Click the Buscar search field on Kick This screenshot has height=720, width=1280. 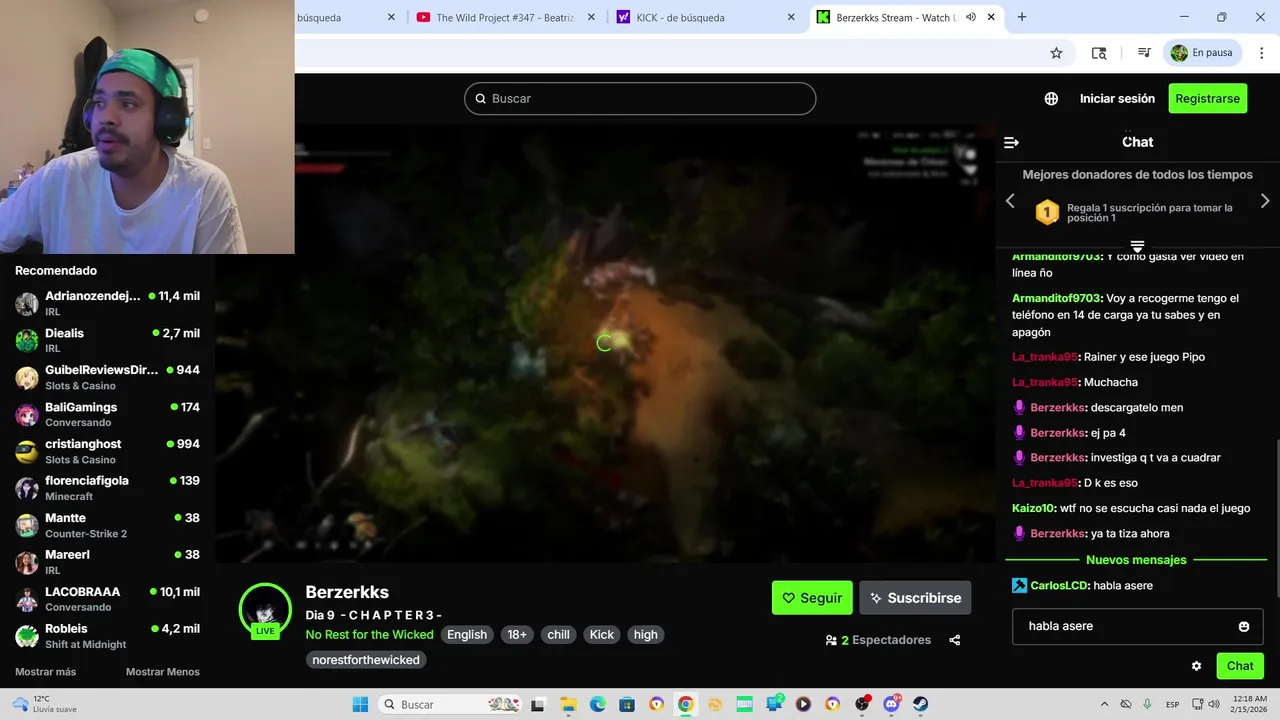click(640, 98)
